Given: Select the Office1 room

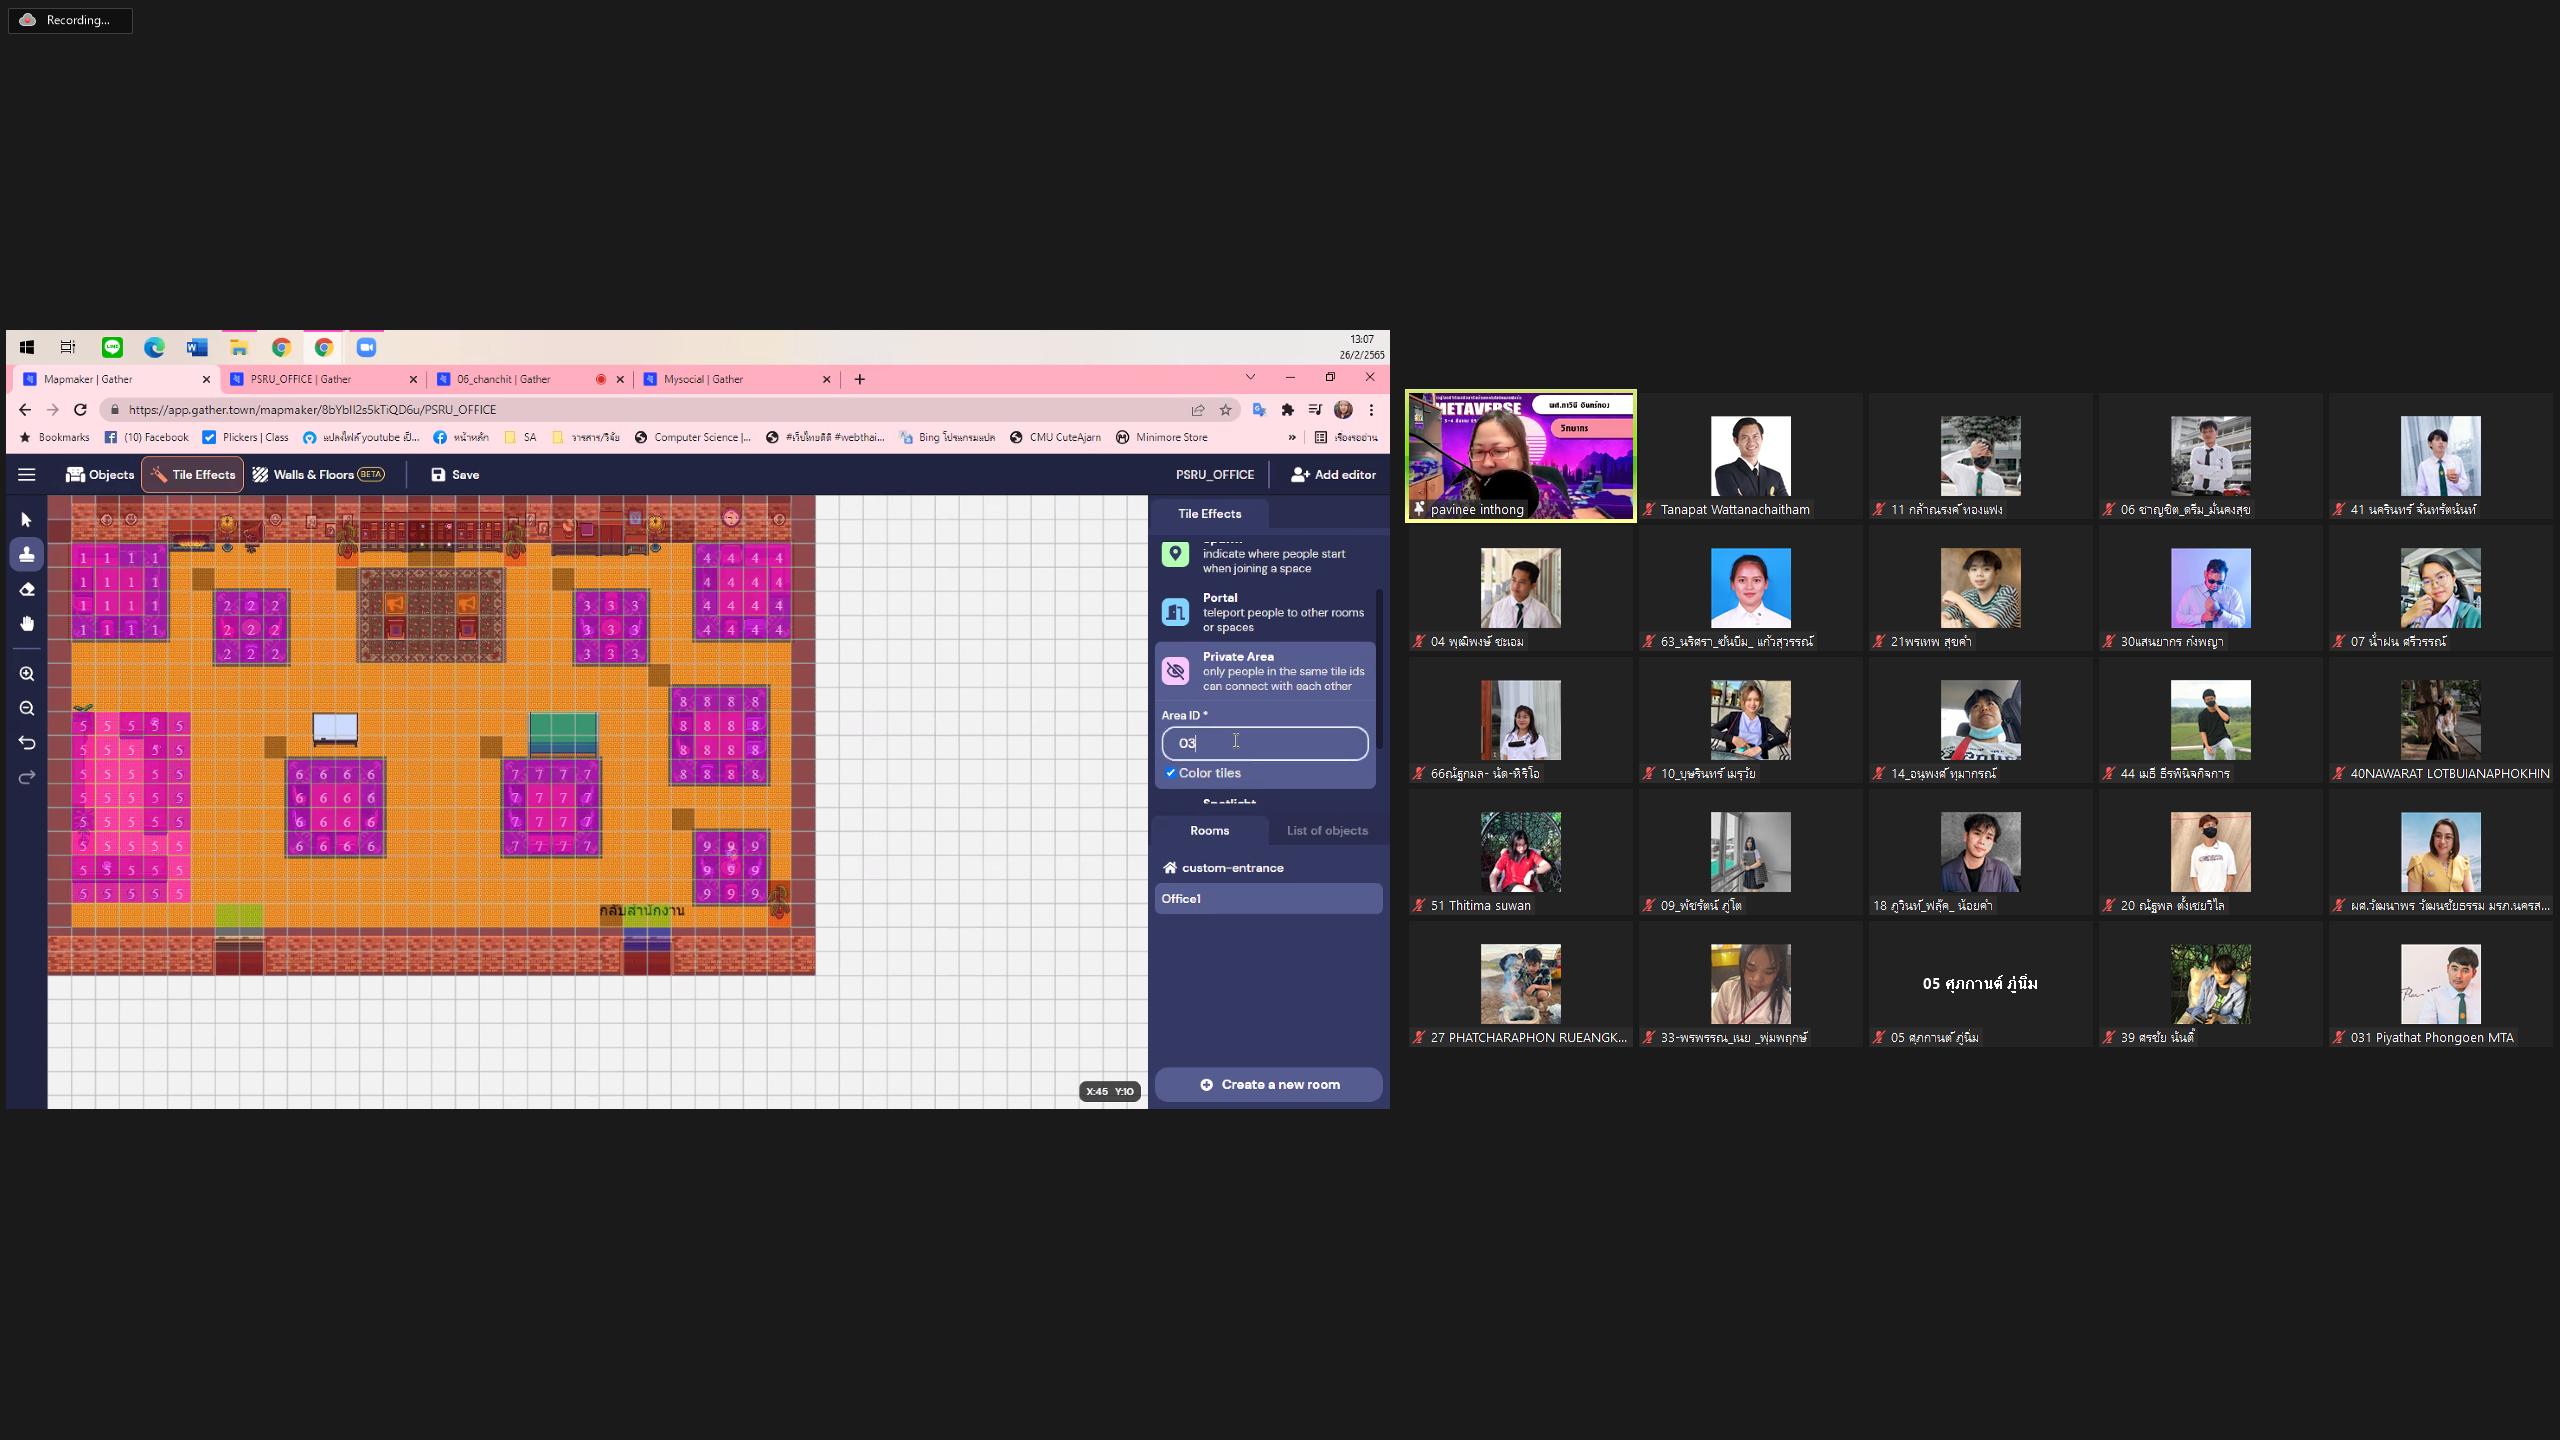Looking at the screenshot, I should [x=1269, y=899].
